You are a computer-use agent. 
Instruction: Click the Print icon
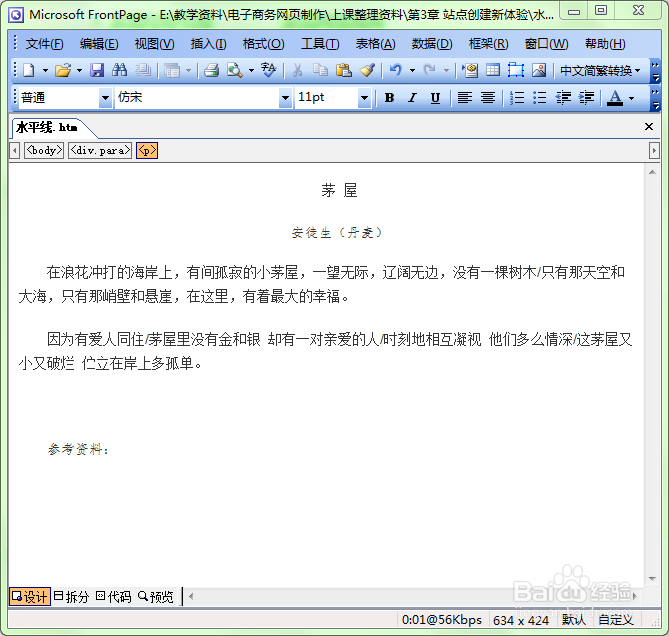212,70
